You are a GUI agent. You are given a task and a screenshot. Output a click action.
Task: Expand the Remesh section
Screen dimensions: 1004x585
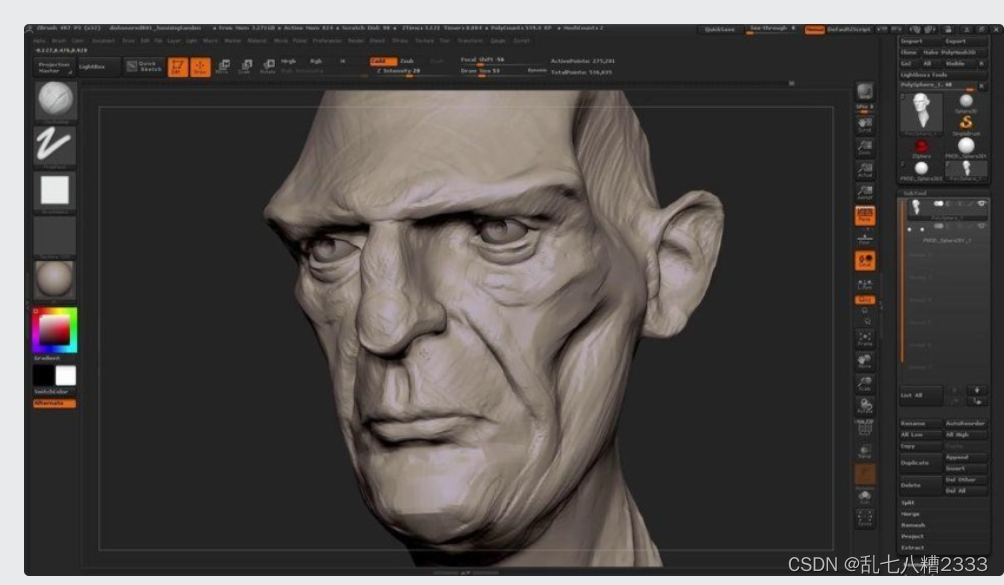click(913, 525)
